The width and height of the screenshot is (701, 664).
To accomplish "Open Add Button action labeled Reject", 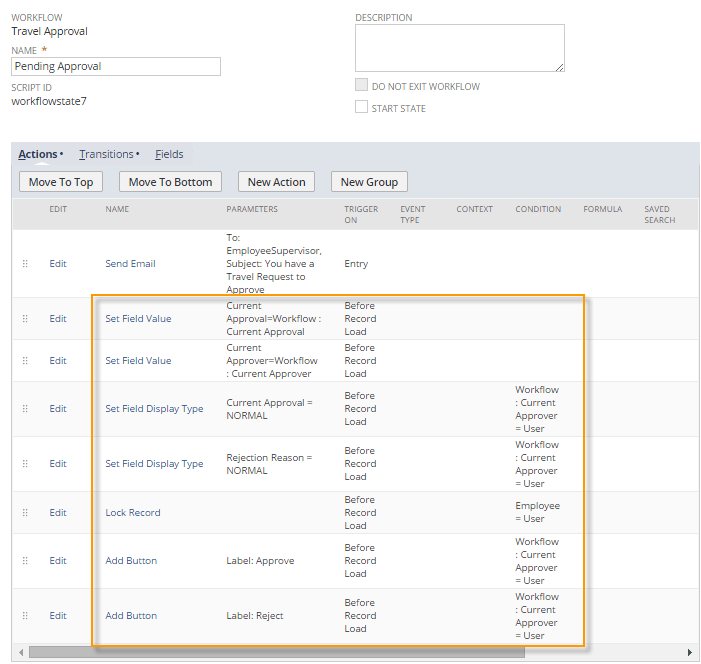I will [x=131, y=616].
